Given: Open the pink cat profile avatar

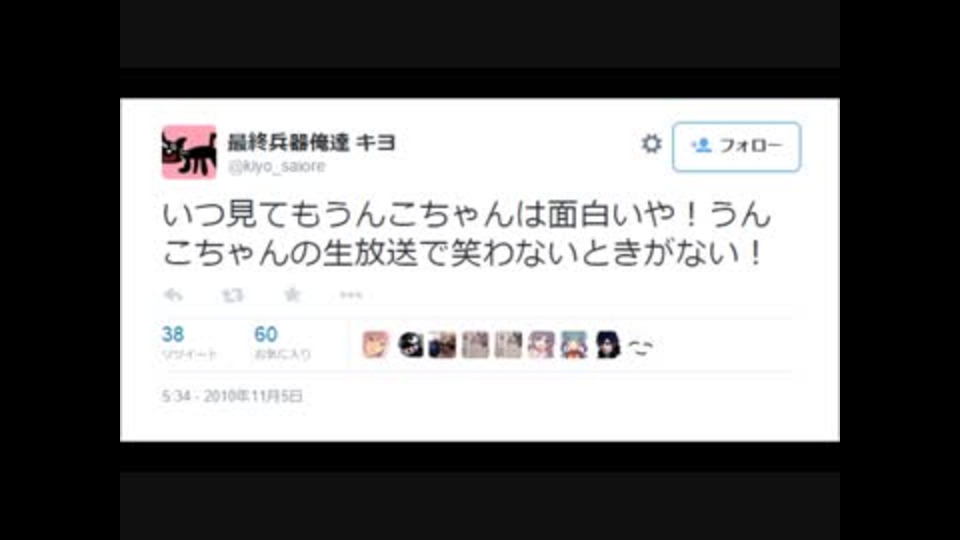Looking at the screenshot, I should click(189, 152).
